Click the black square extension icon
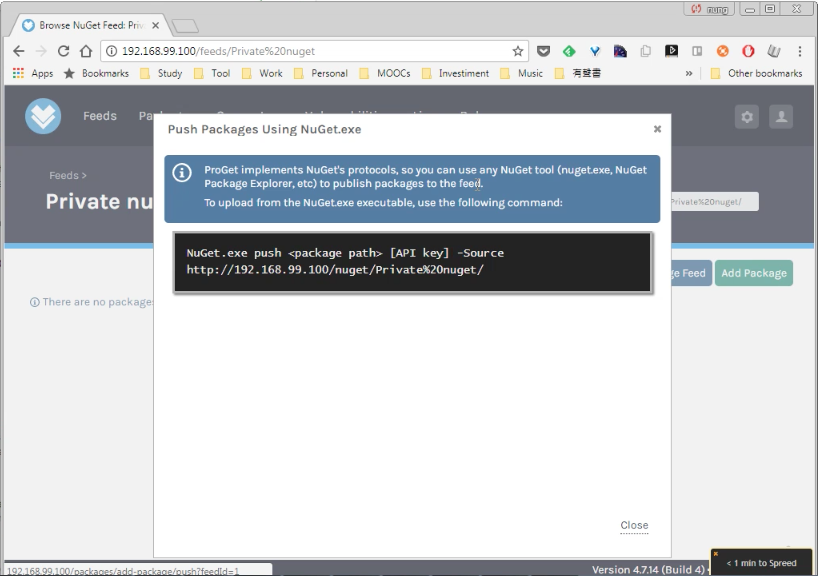Image resolution: width=818 pixels, height=576 pixels. coord(671,51)
